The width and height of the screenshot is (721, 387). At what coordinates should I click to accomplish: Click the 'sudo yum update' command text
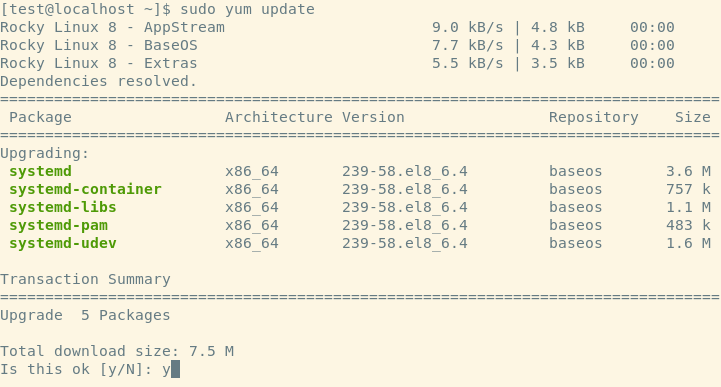[x=247, y=9]
